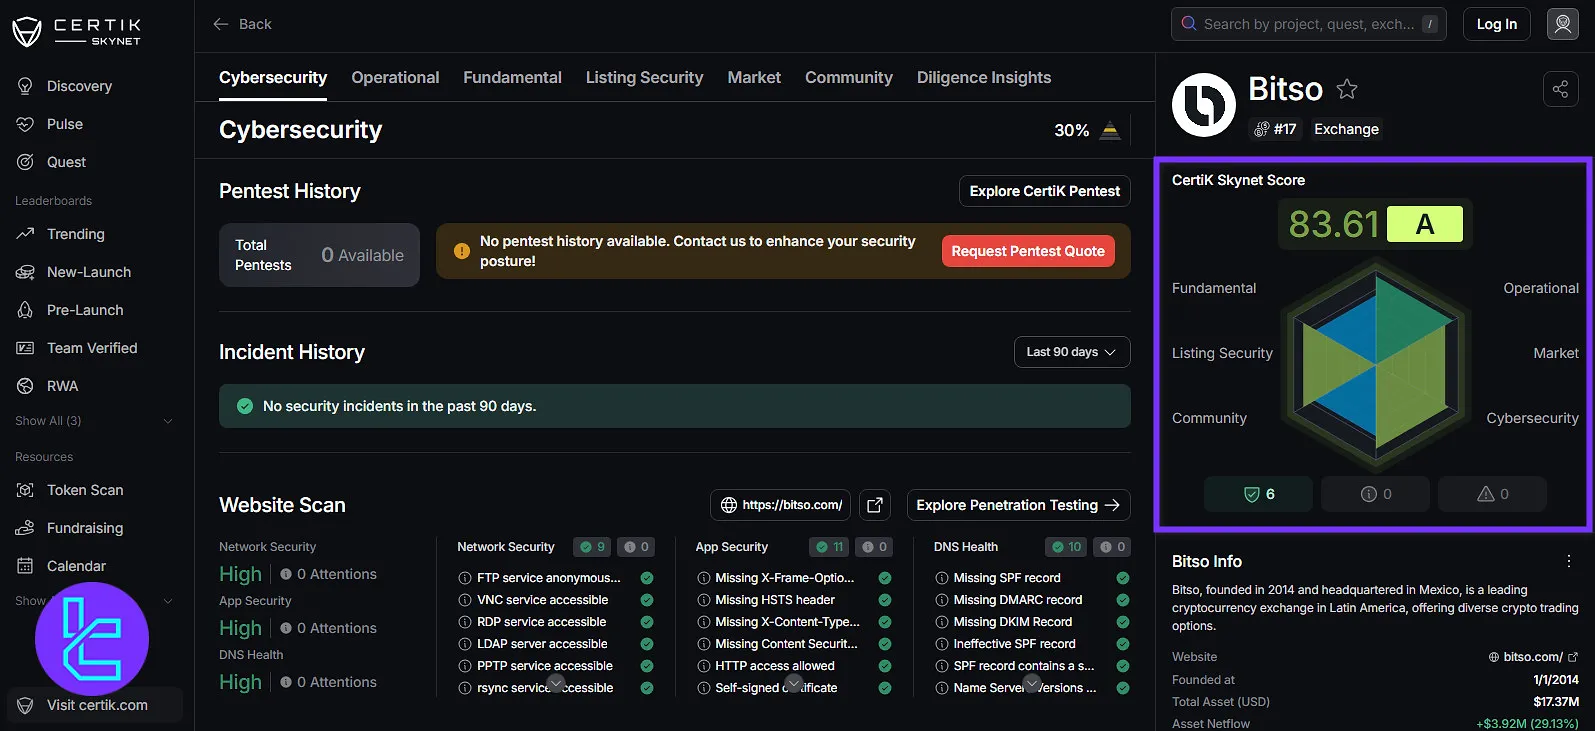This screenshot has width=1595, height=731.
Task: Click the 83.61 Skynet score
Action: 1334,224
